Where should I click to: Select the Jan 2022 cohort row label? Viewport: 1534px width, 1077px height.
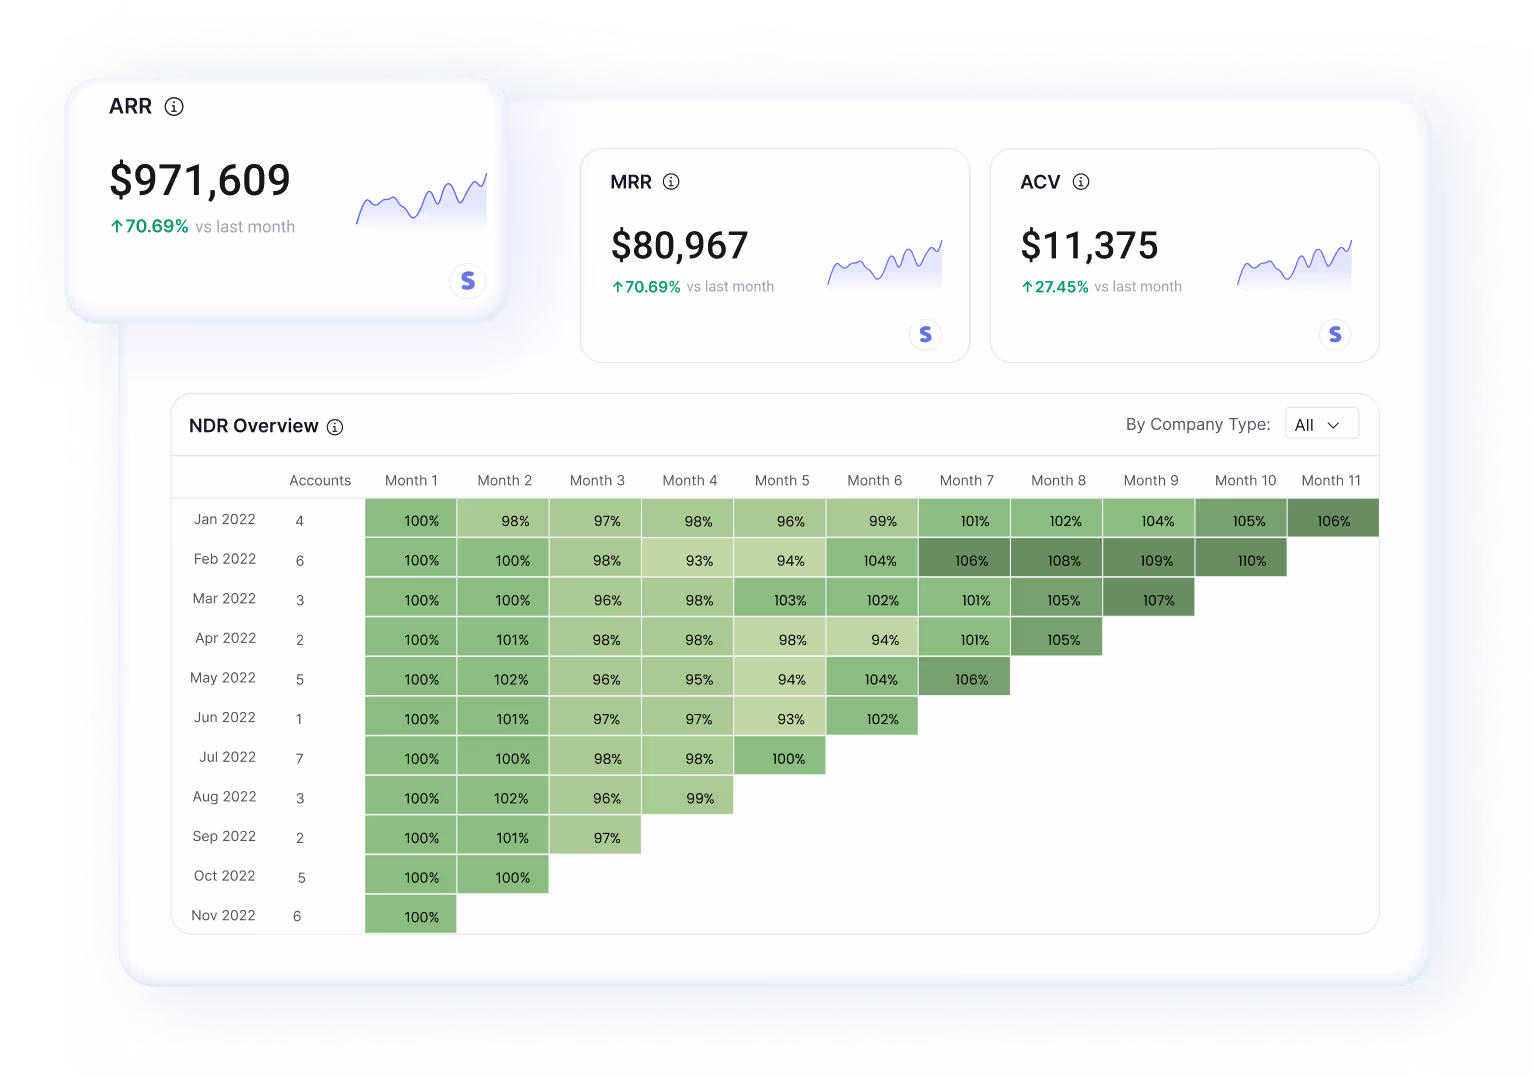coord(224,519)
